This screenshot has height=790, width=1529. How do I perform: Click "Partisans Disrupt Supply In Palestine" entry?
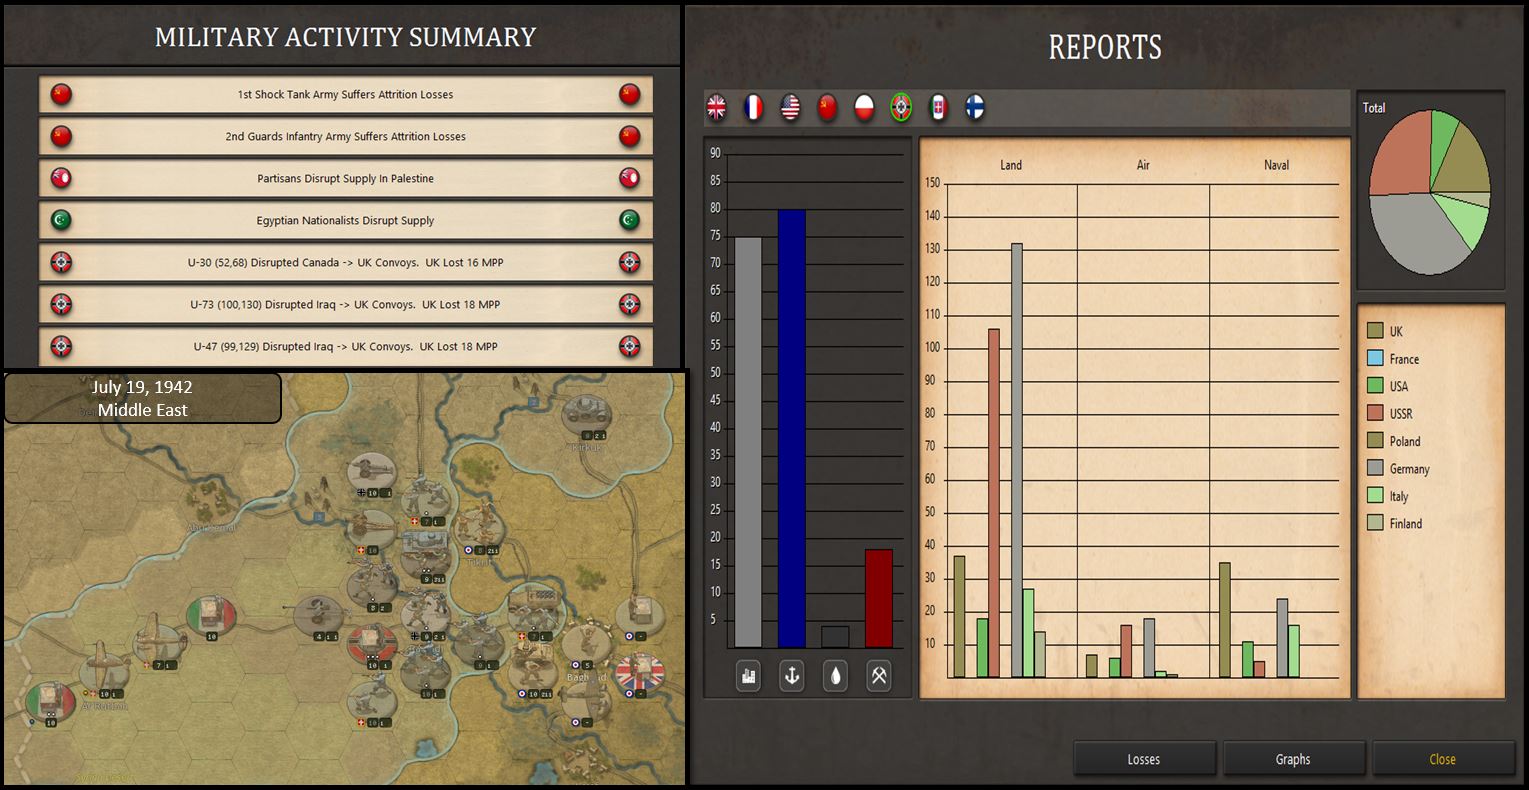pos(345,179)
